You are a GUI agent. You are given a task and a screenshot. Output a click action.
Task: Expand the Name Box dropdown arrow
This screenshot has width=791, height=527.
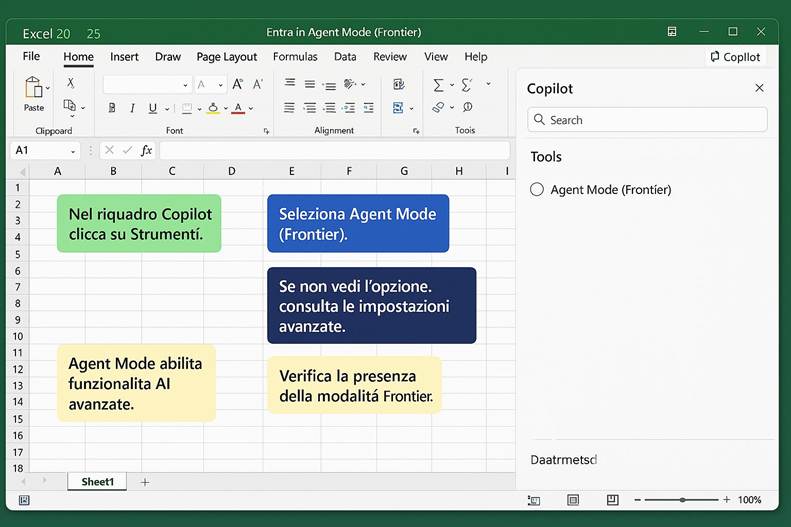tap(73, 150)
